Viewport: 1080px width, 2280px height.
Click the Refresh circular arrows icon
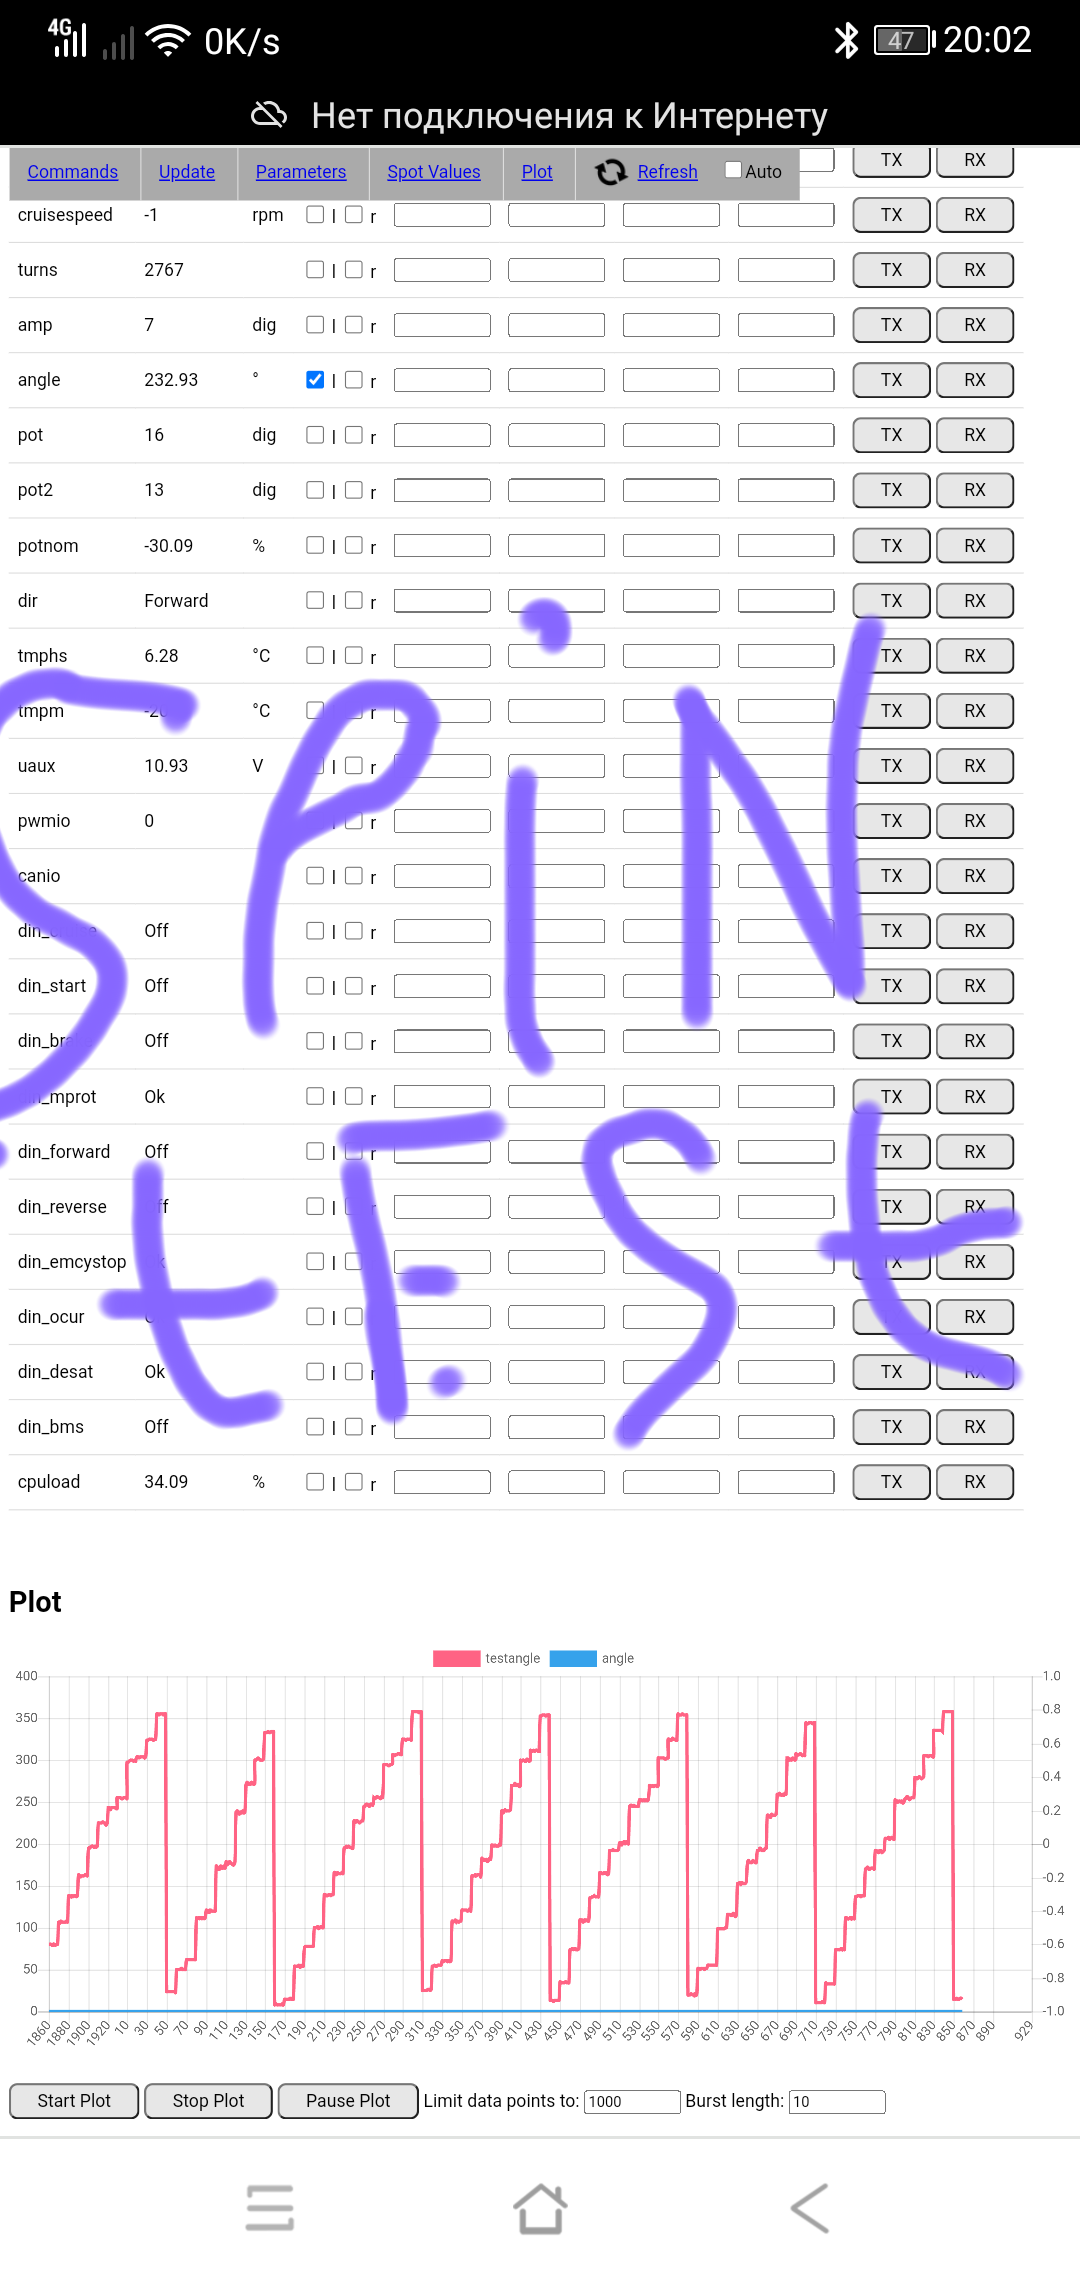tap(610, 172)
